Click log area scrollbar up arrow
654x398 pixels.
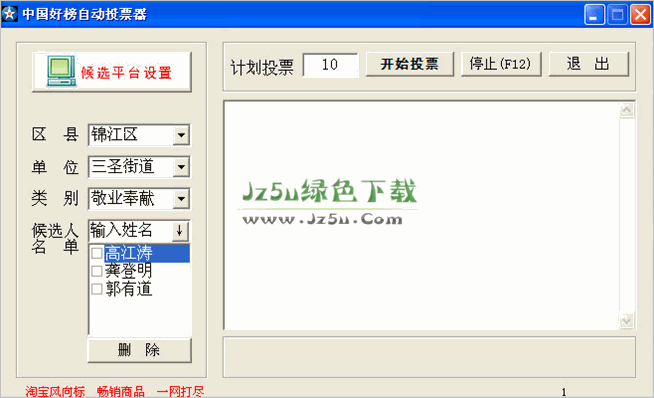pyautogui.click(x=626, y=110)
